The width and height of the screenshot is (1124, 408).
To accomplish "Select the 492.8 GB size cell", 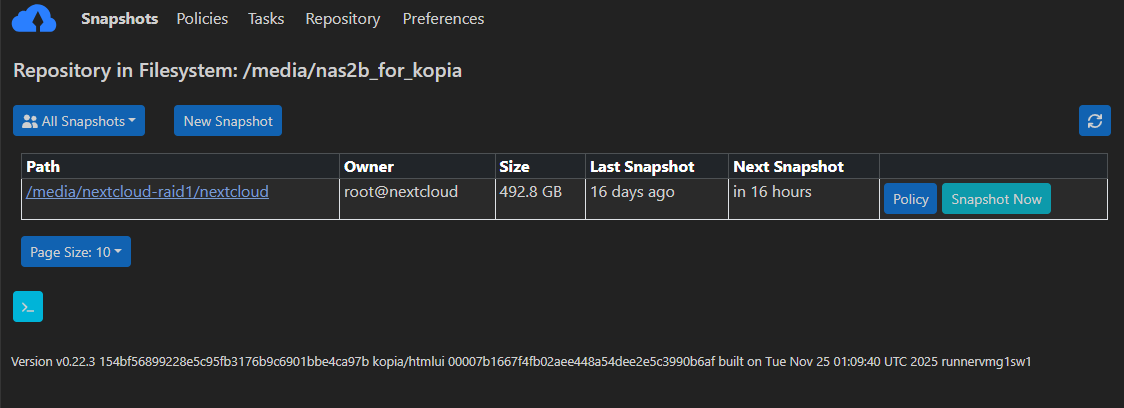I will (x=540, y=199).
